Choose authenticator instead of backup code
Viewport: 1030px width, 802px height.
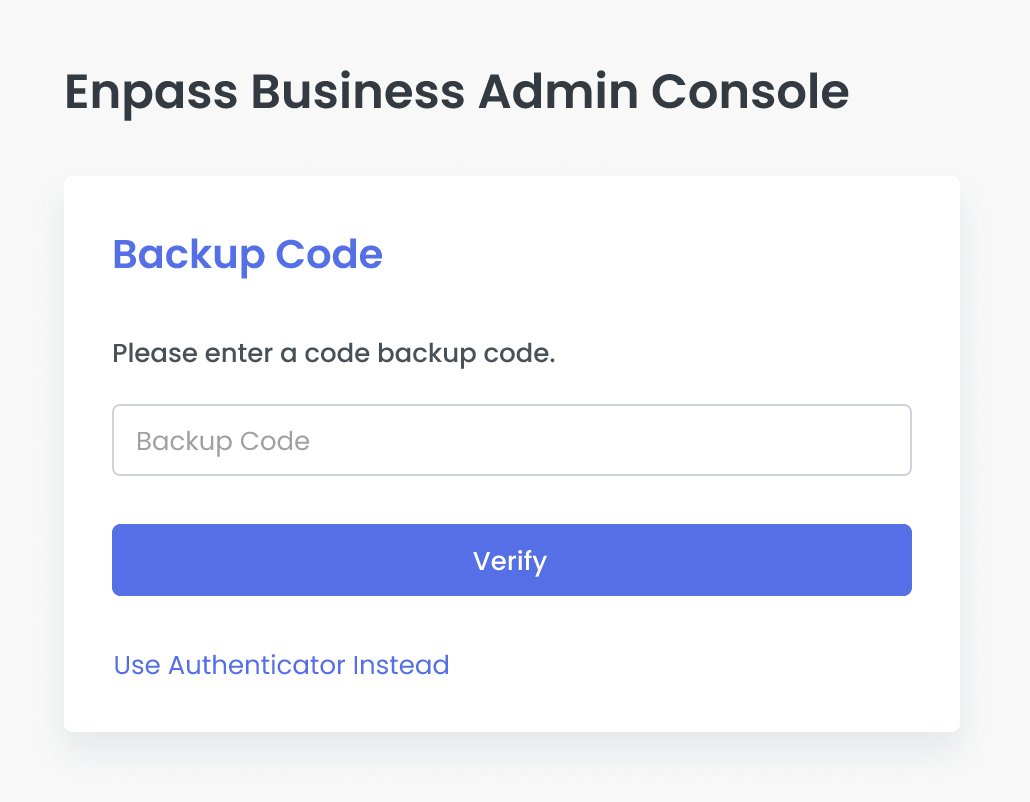click(x=281, y=665)
